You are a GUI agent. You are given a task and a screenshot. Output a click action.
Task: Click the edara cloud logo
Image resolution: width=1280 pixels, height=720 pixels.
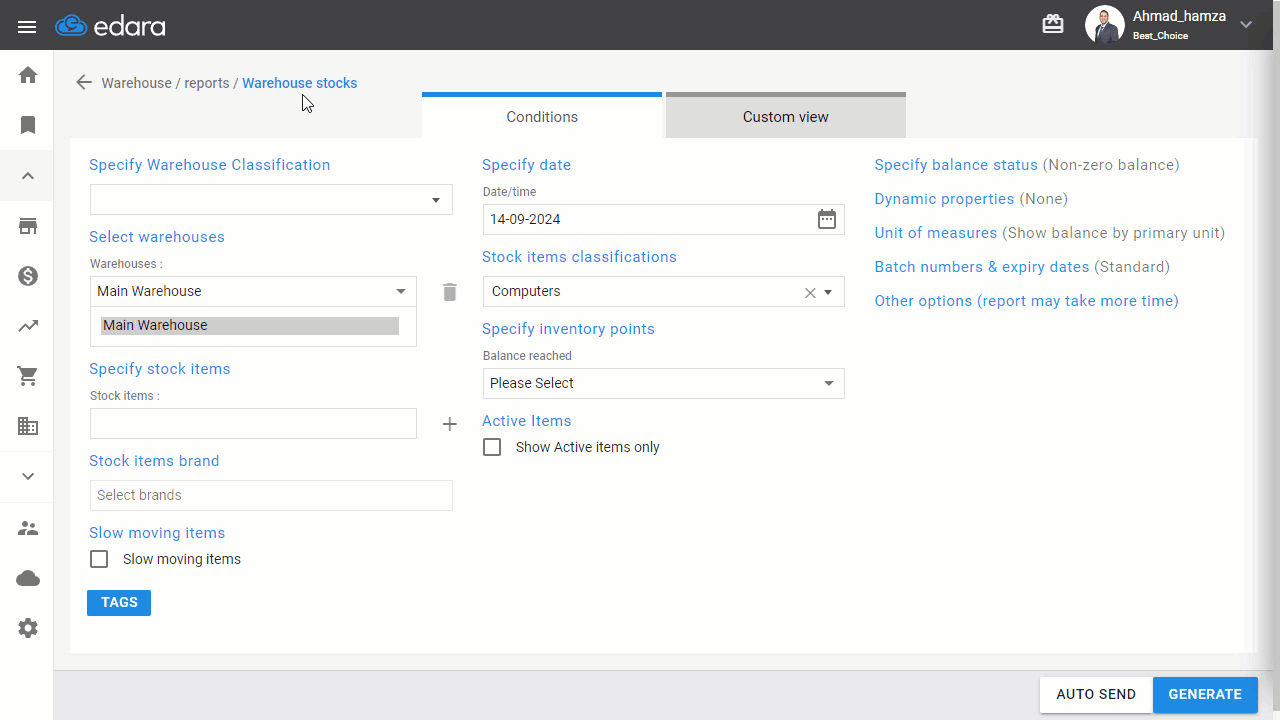[x=110, y=26]
